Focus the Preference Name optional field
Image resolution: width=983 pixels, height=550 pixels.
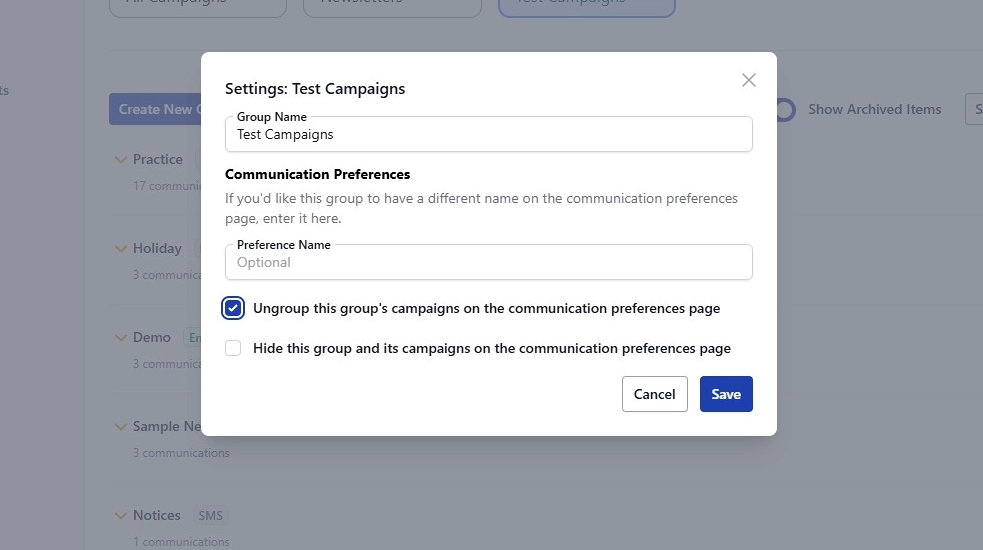tap(488, 262)
